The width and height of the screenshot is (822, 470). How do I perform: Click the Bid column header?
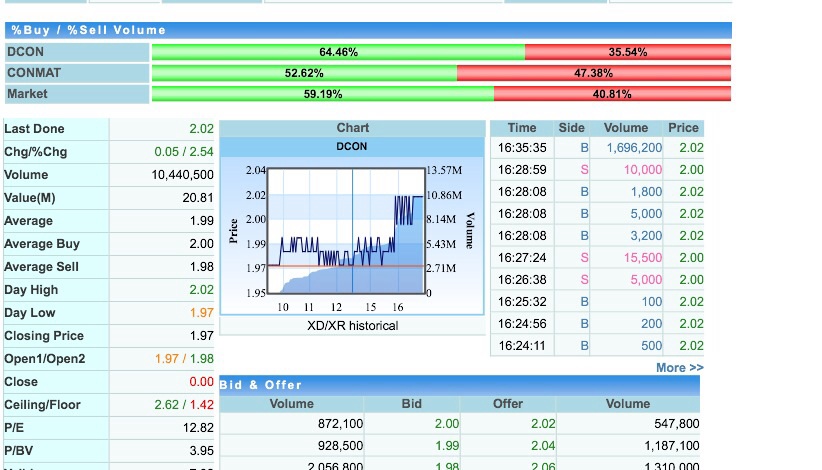(x=412, y=404)
